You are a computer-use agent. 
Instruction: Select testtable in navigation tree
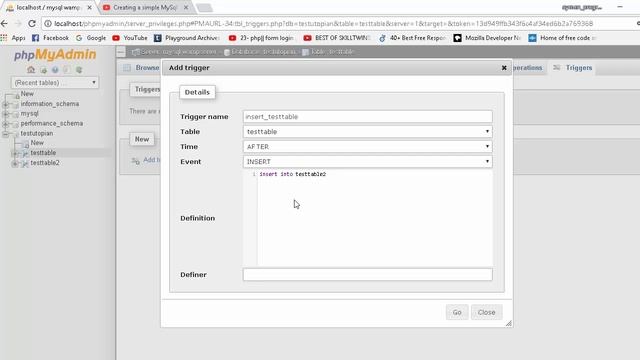43,153
